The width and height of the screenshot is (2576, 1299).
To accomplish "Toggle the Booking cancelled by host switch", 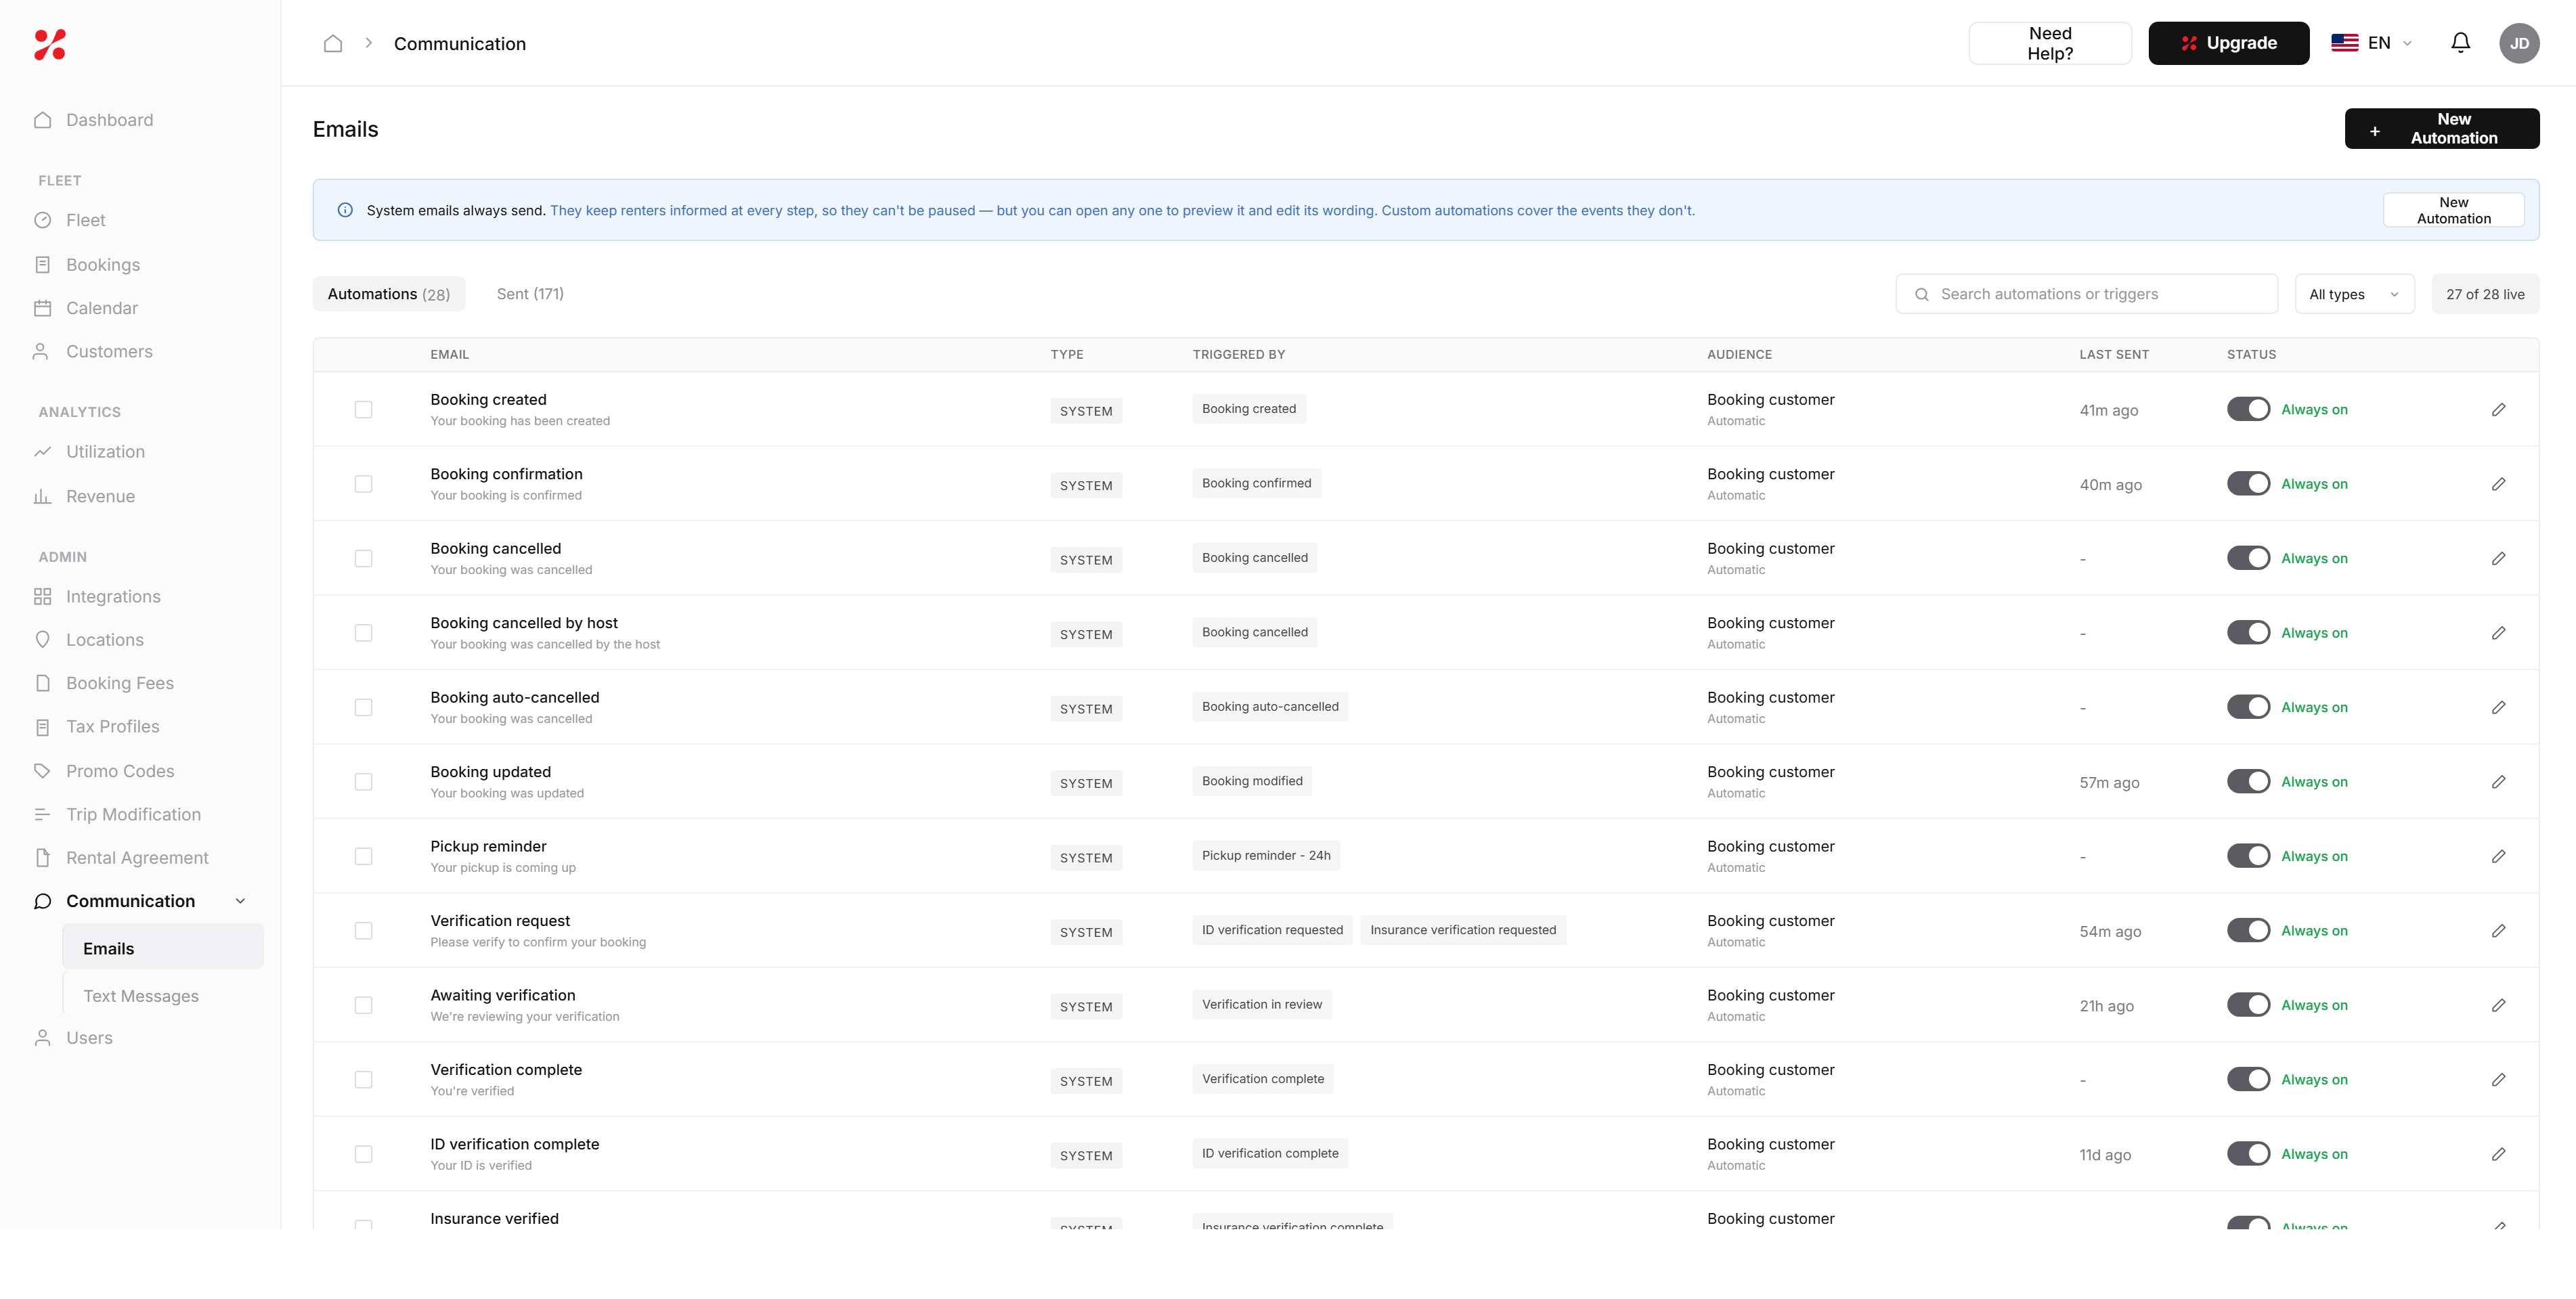I will coord(2248,633).
